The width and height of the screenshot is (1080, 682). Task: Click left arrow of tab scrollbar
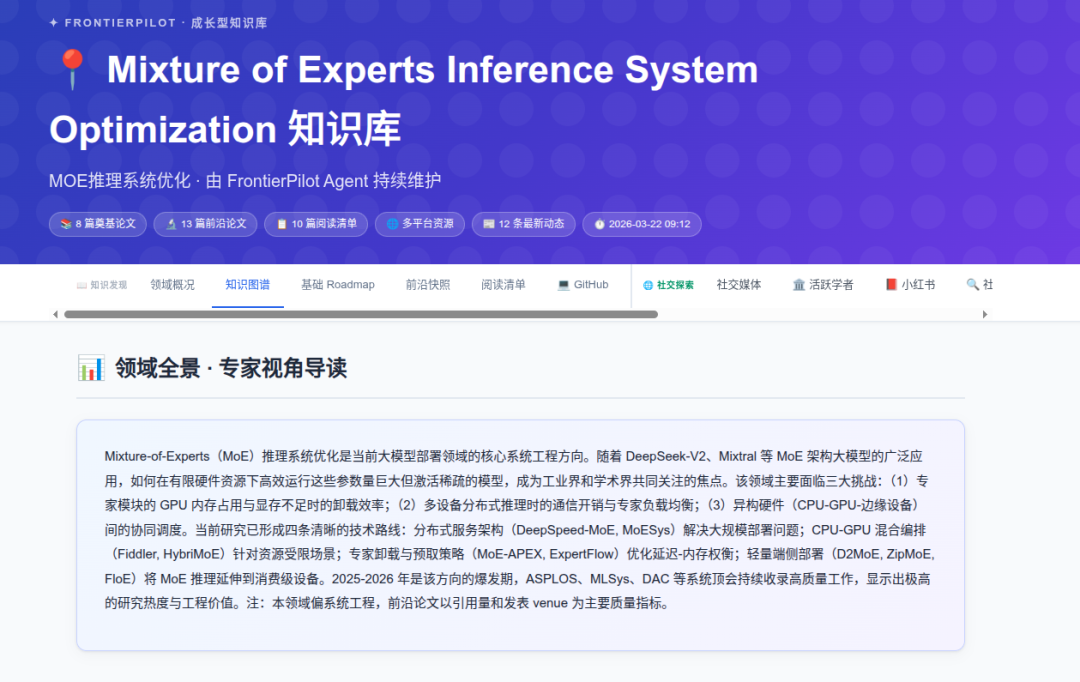[x=56, y=314]
